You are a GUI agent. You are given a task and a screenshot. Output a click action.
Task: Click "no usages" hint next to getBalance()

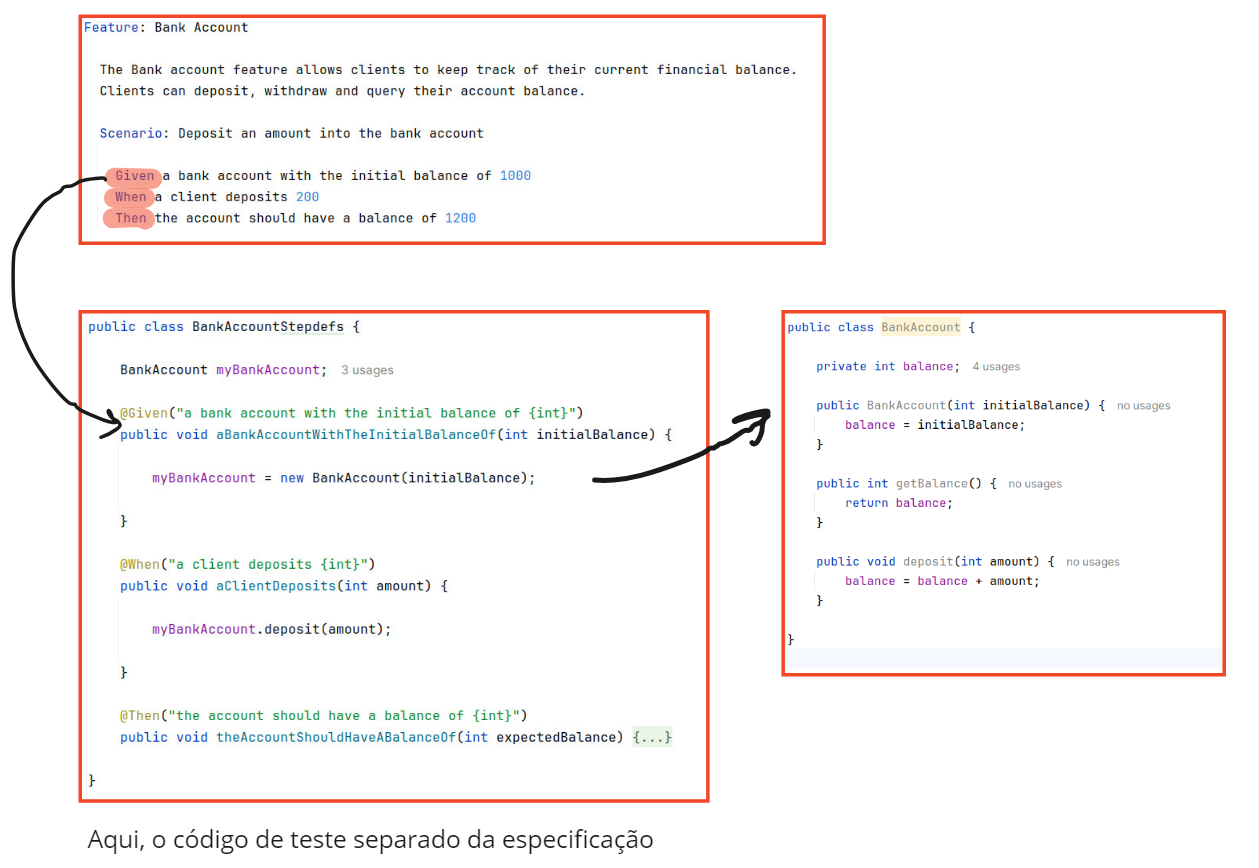click(1035, 484)
